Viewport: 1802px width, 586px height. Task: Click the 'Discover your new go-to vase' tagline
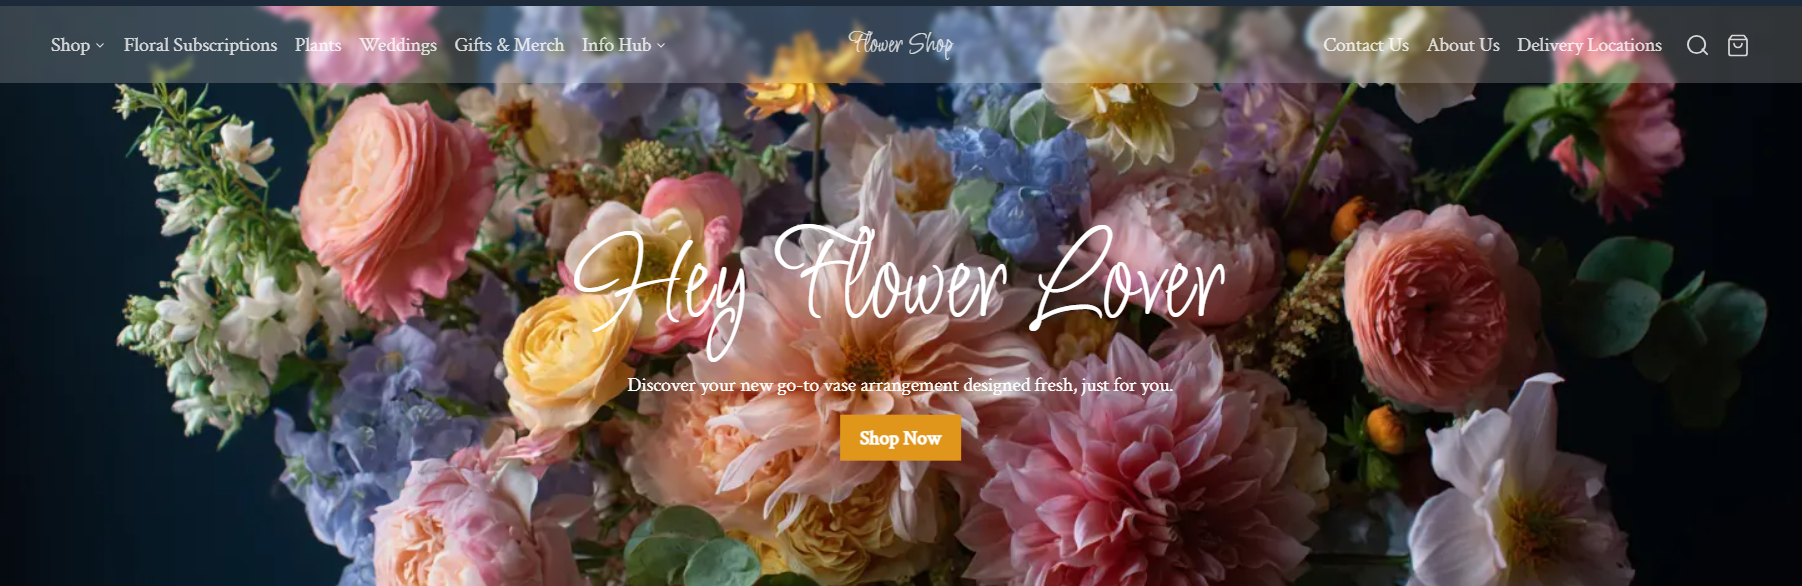coord(900,385)
